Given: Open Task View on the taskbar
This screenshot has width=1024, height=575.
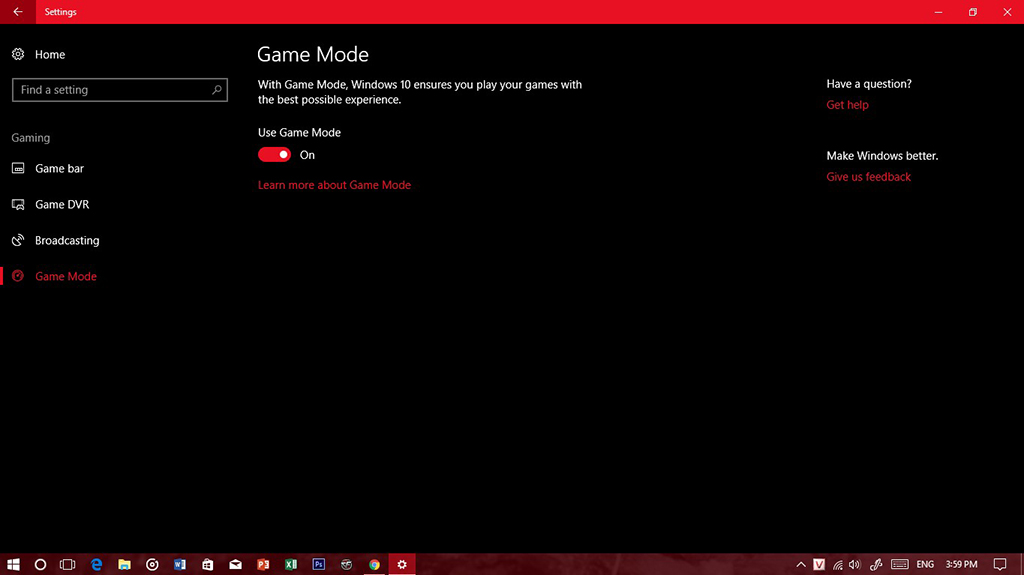Looking at the screenshot, I should 68,564.
